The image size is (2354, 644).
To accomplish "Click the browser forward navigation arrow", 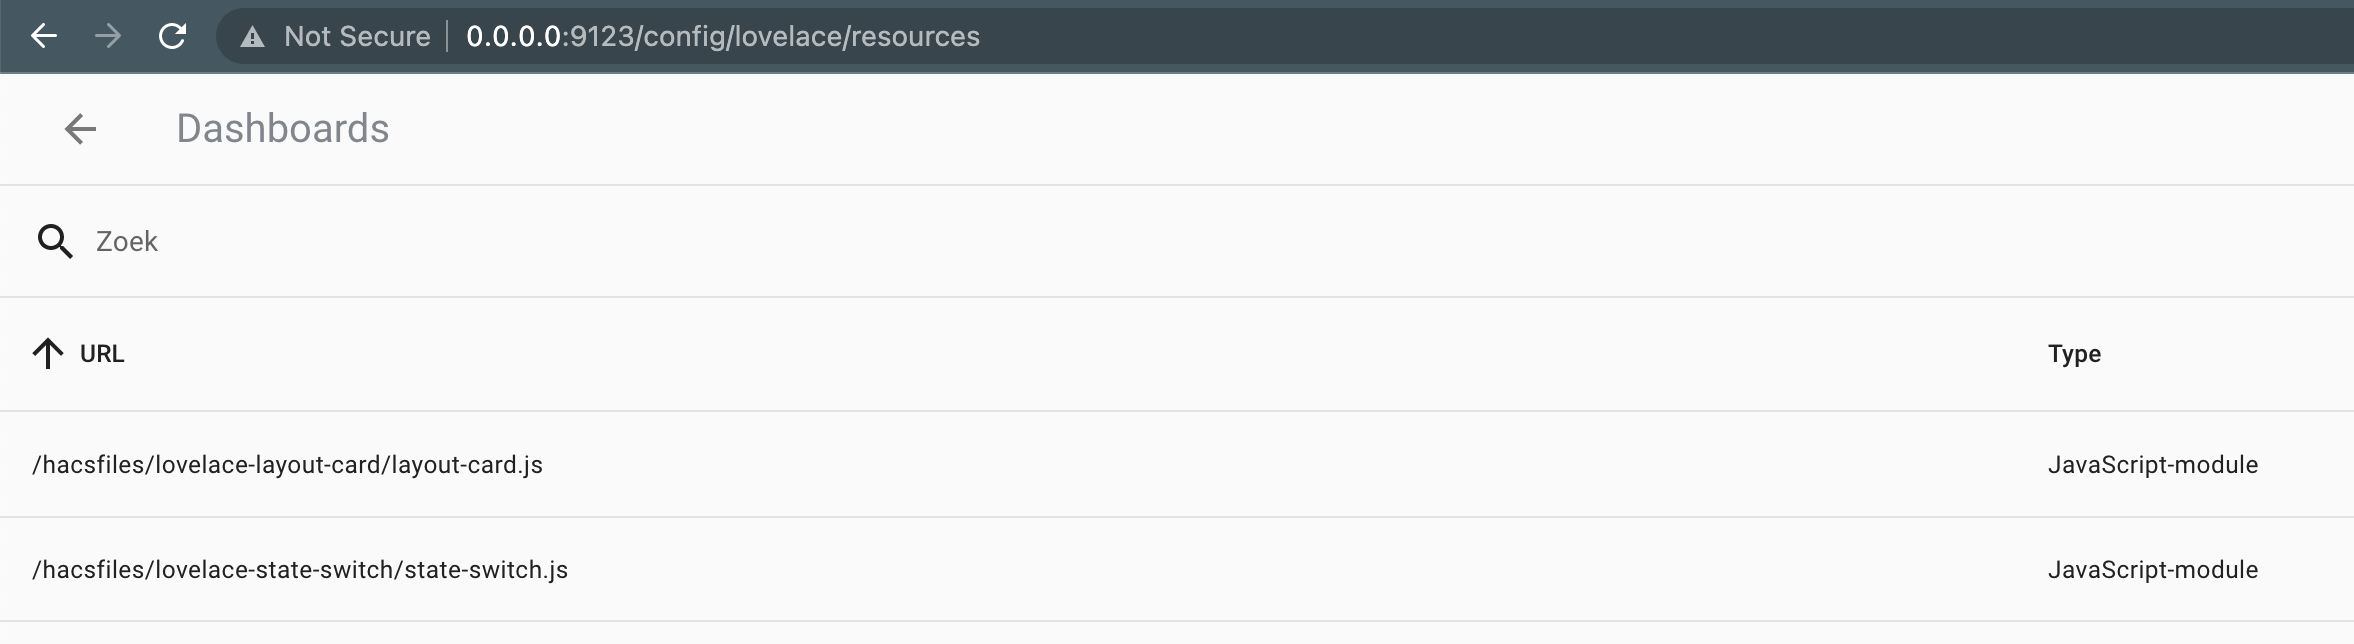I will point(109,35).
